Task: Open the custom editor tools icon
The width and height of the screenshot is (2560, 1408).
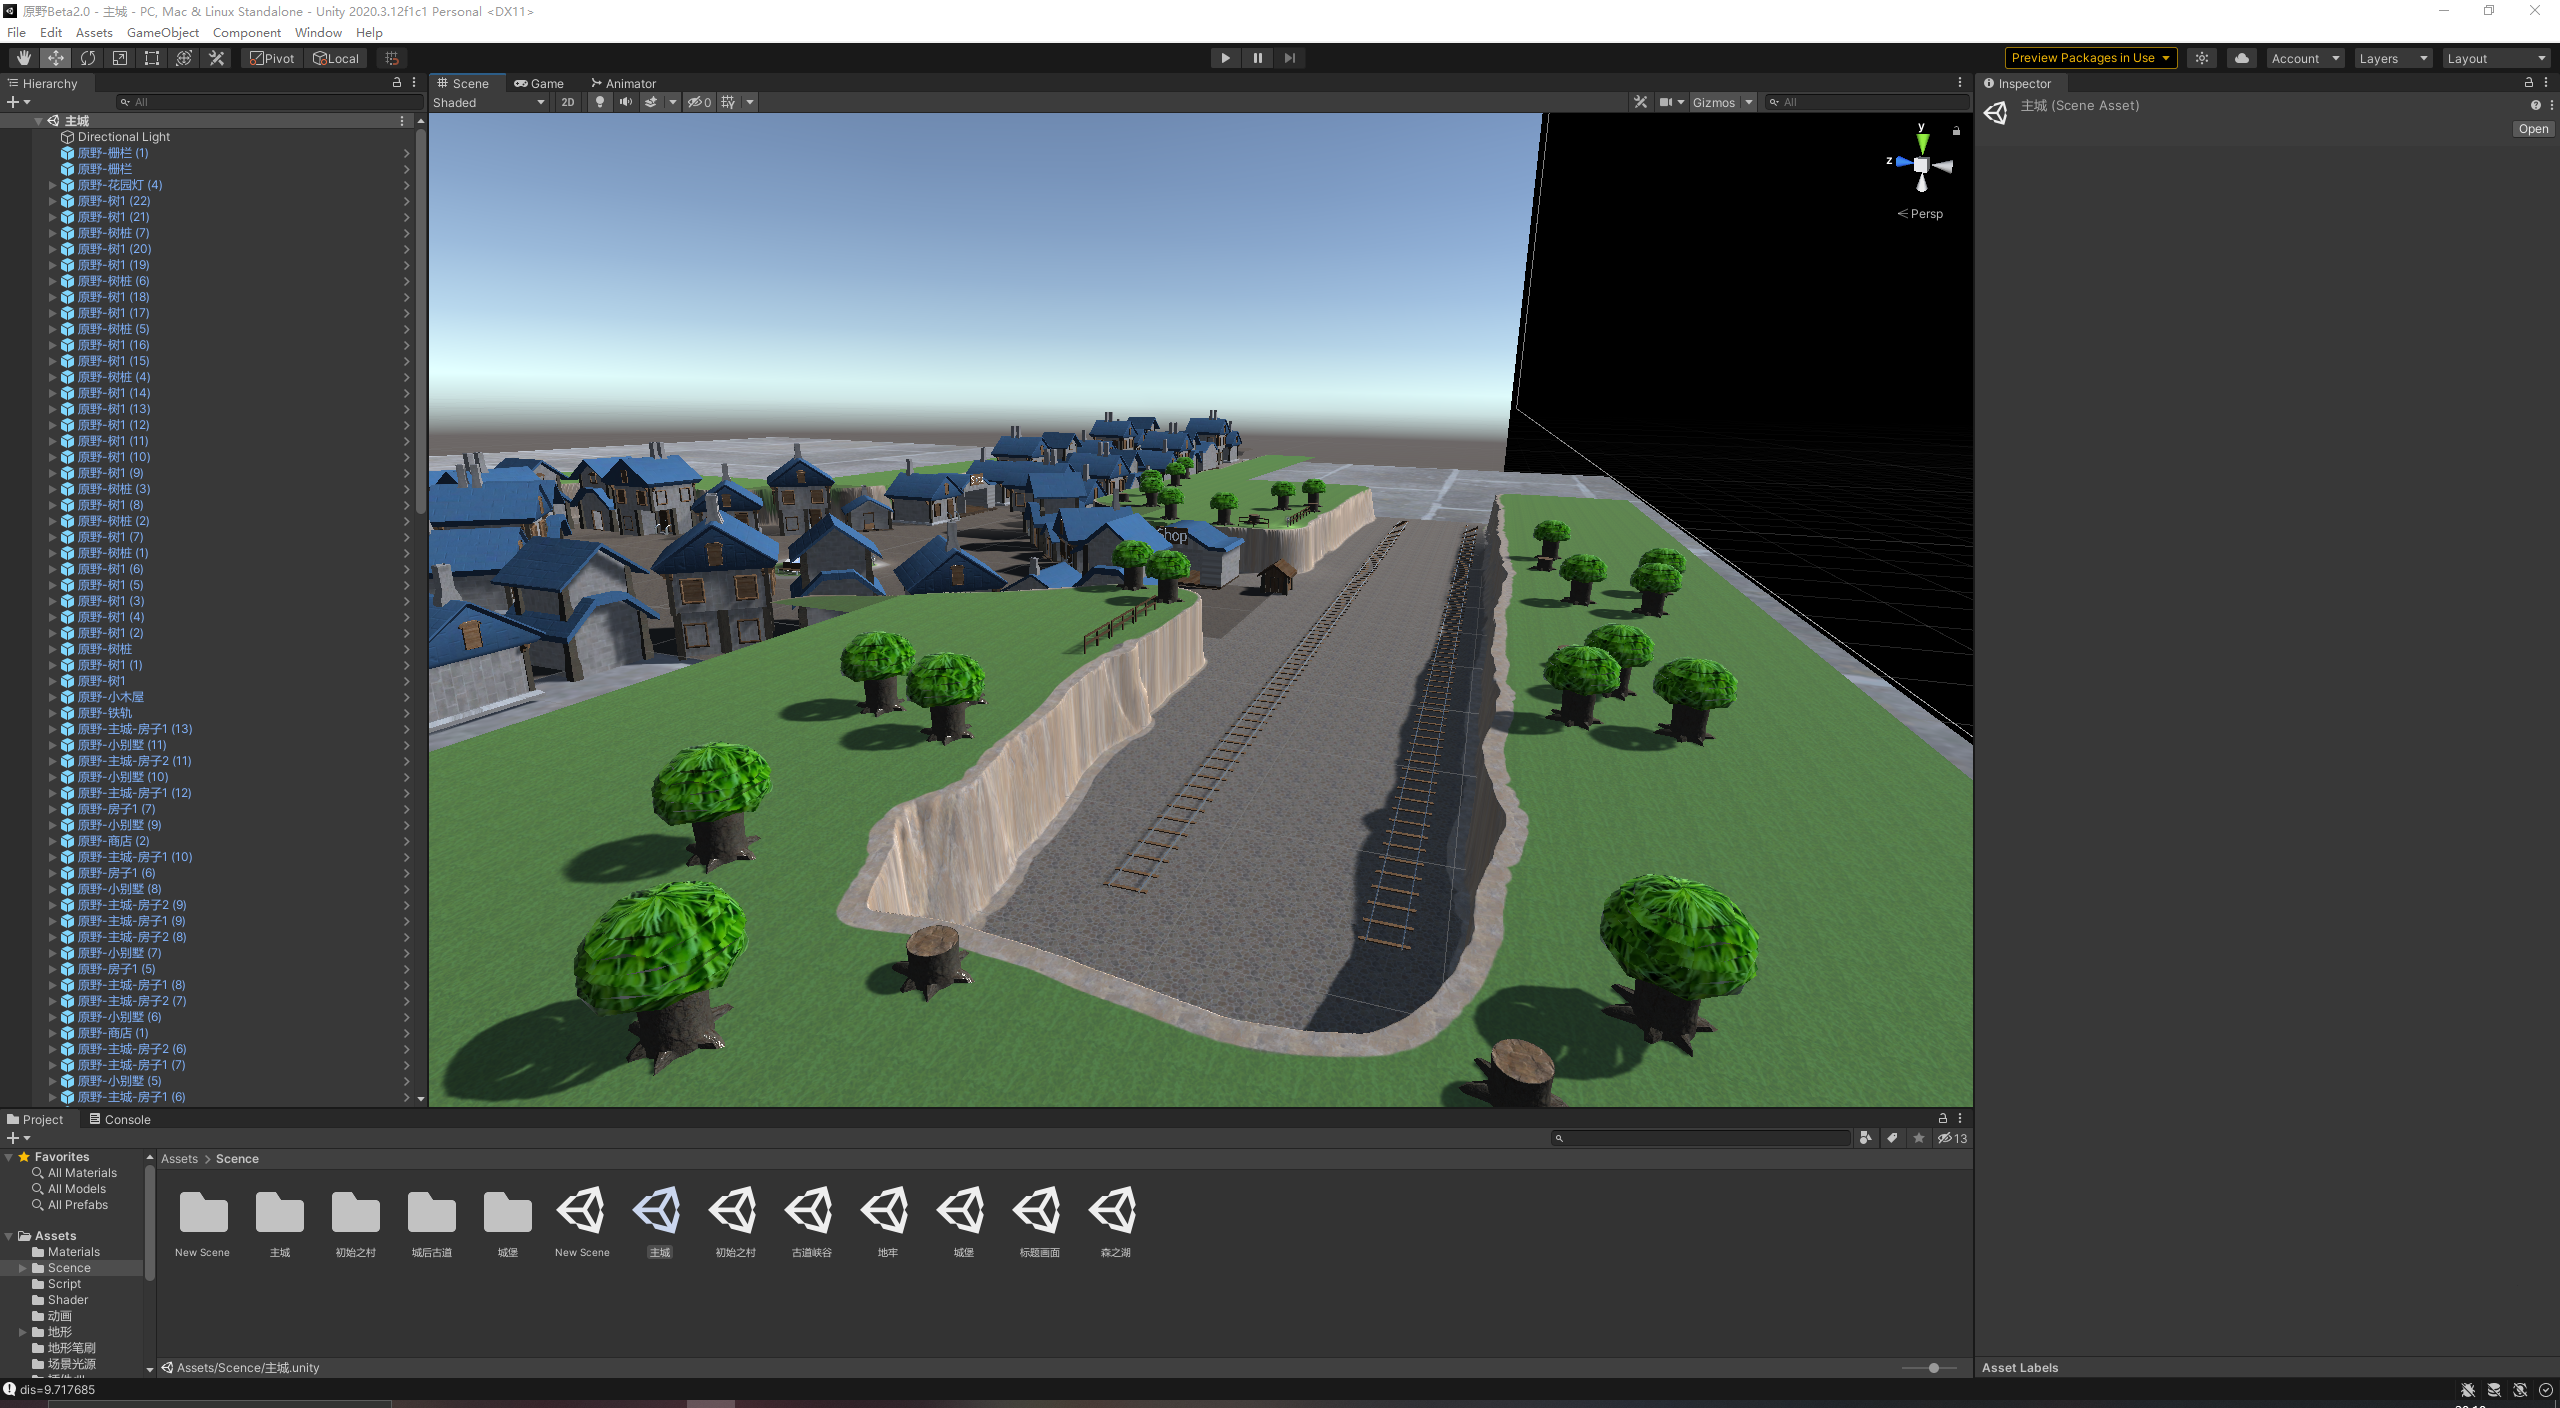Action: pyautogui.click(x=216, y=58)
